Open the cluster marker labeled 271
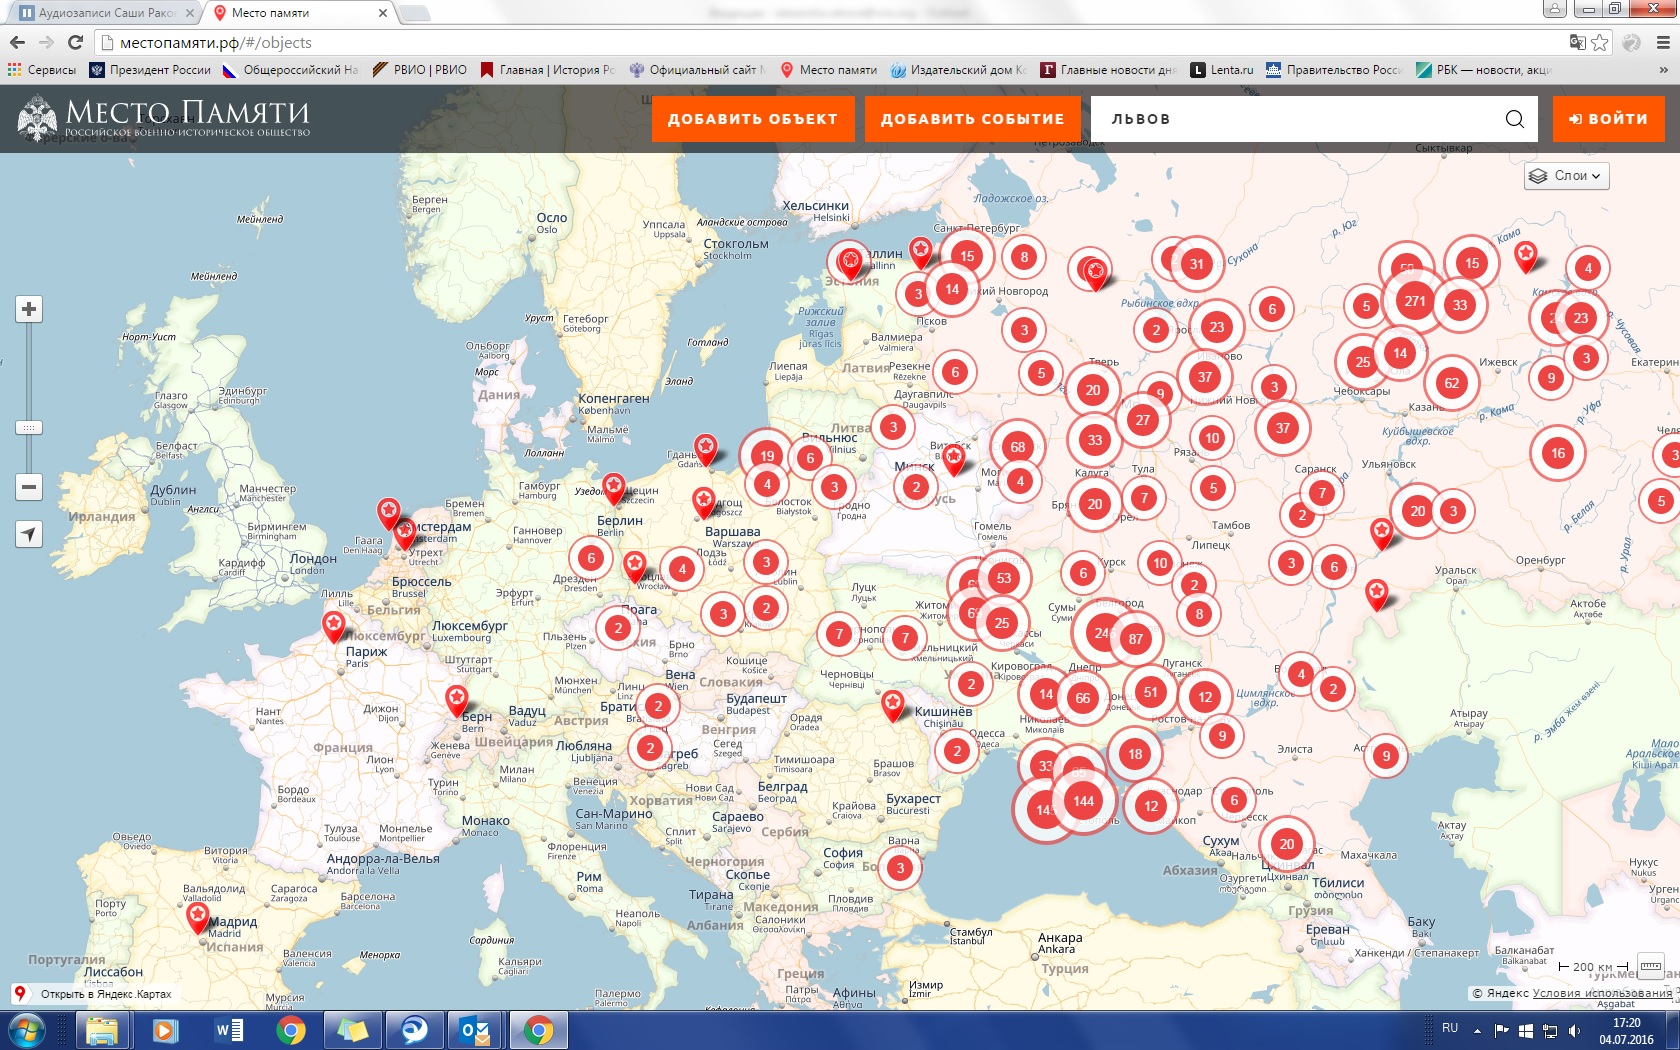 coord(1414,301)
